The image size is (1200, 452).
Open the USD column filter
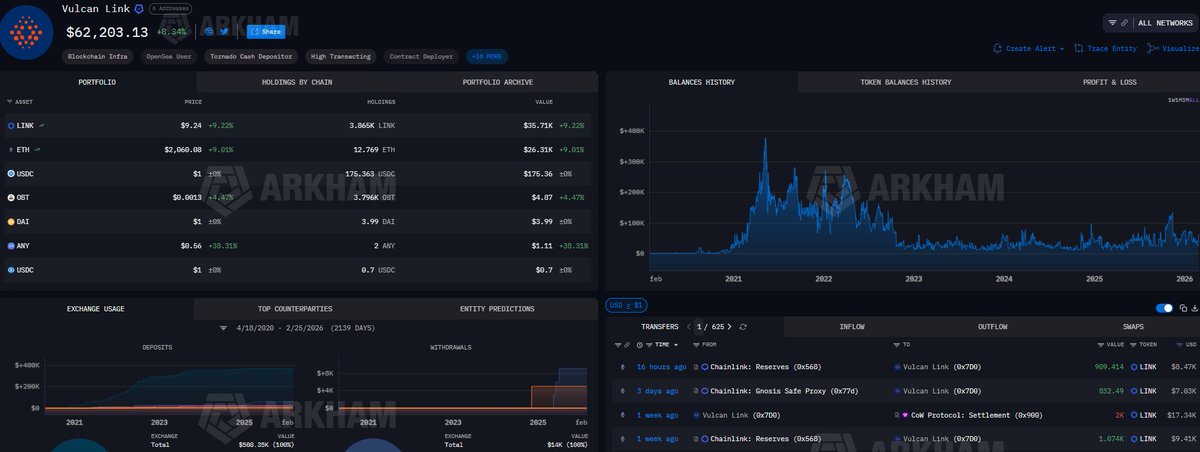point(1181,344)
